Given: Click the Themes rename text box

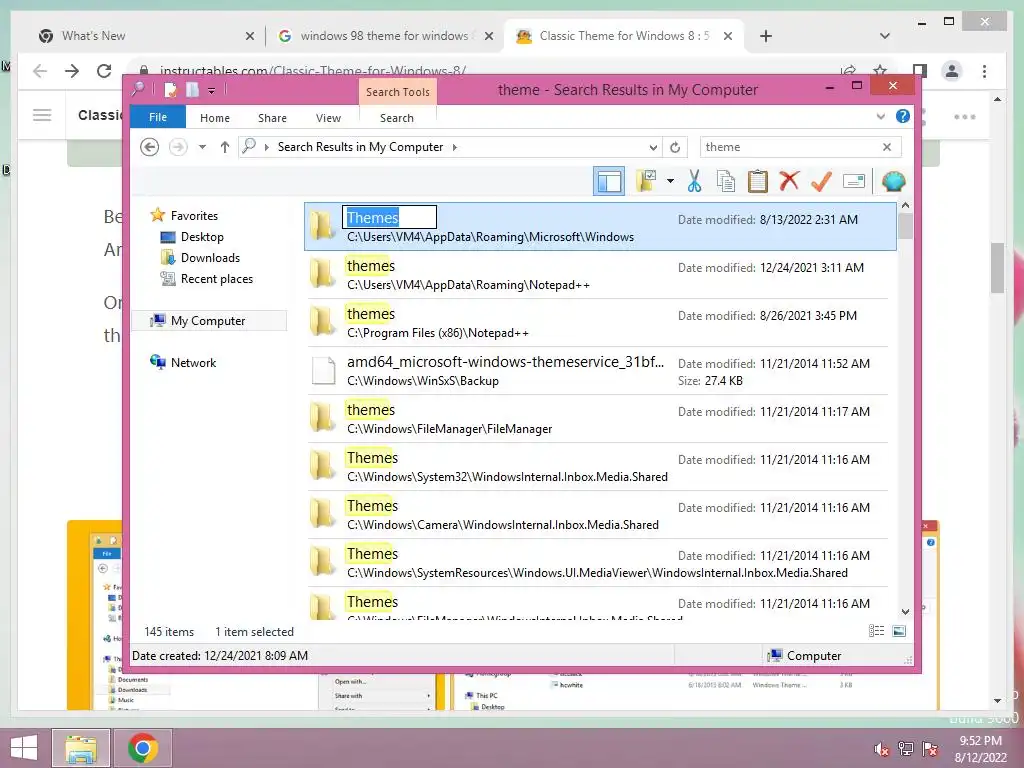Looking at the screenshot, I should (389, 217).
